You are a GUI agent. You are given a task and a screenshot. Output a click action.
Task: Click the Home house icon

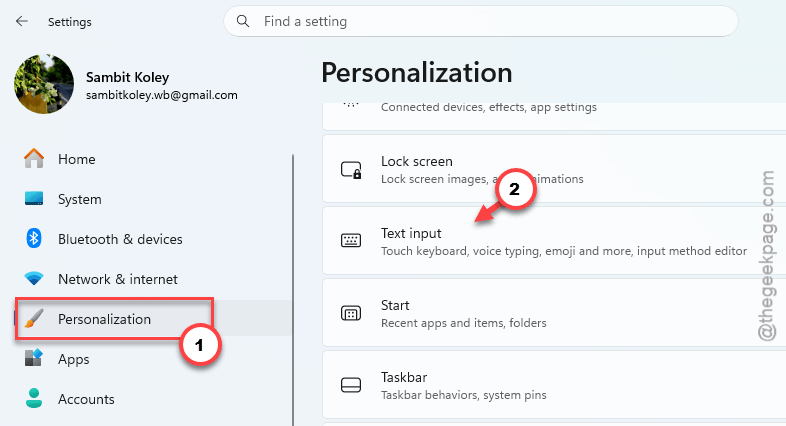[34, 159]
